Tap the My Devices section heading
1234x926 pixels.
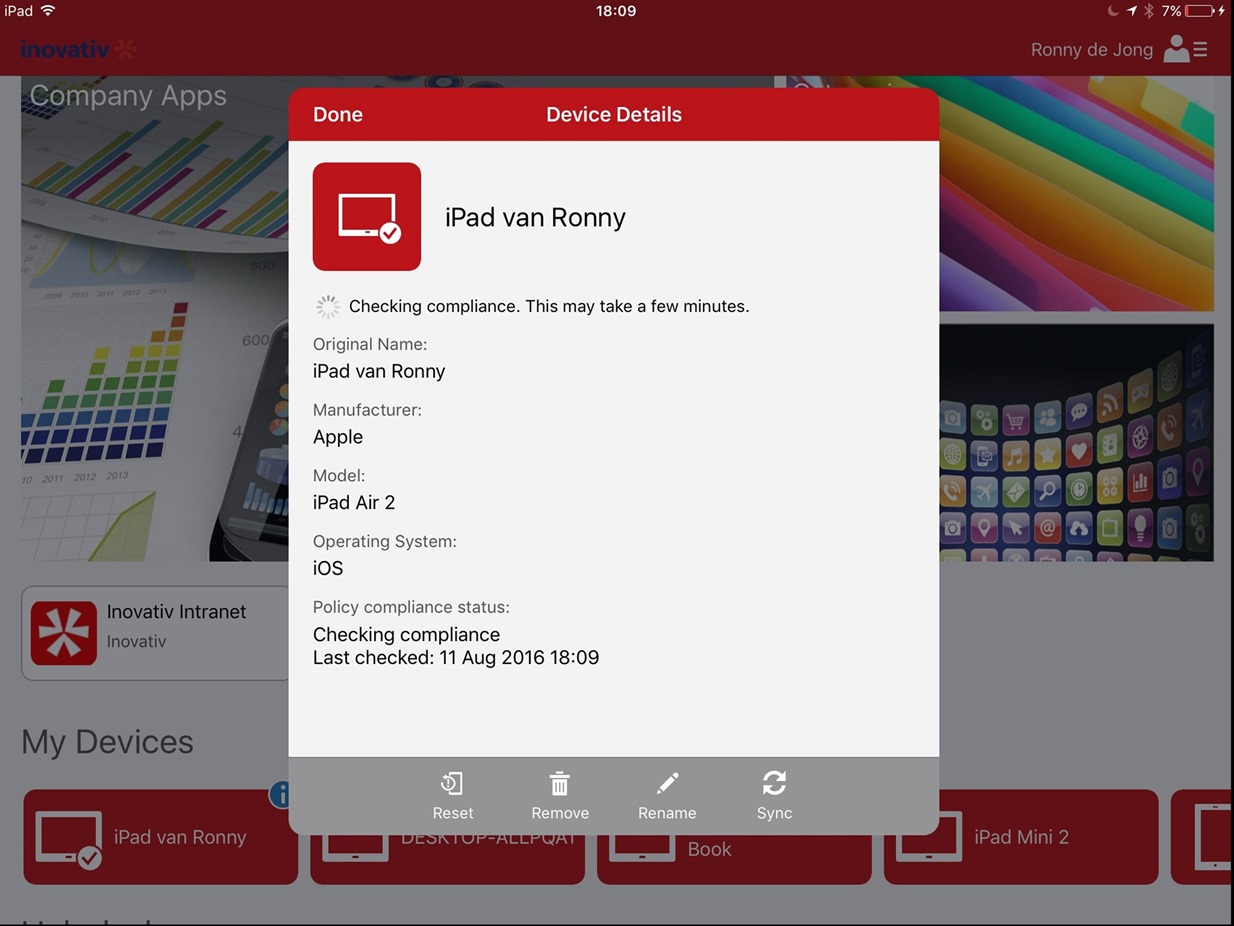click(108, 742)
